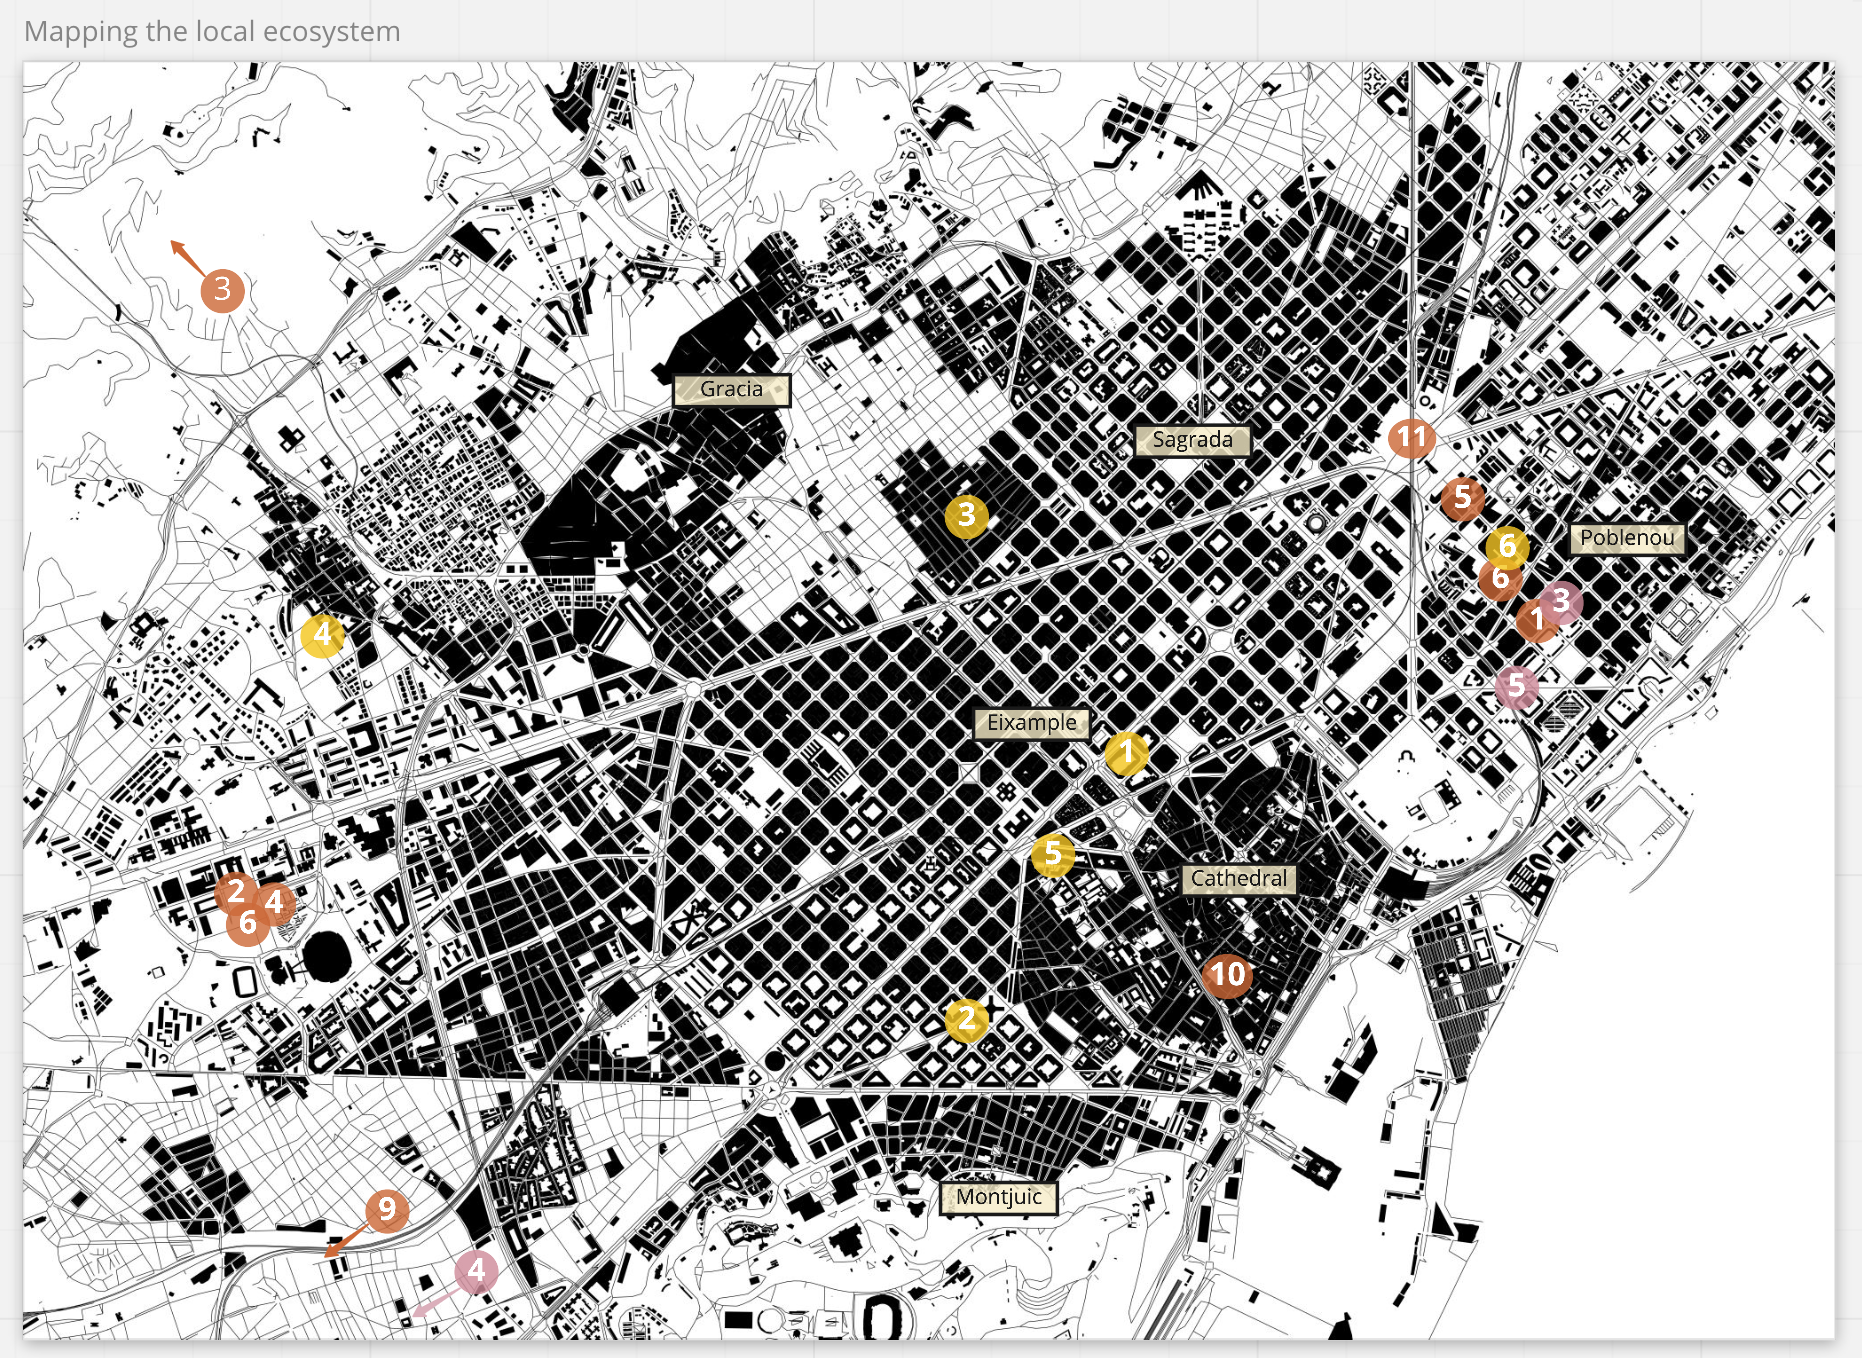
Task: Select the "Mapping the local ecosystem" title
Action: click(212, 32)
